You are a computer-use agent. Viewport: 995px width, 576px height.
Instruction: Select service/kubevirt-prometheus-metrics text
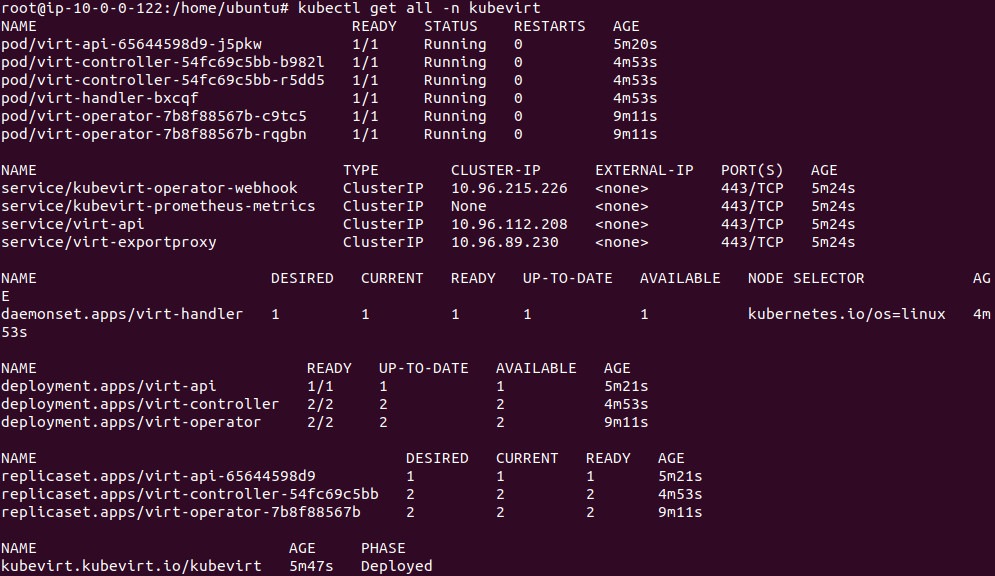(x=158, y=206)
